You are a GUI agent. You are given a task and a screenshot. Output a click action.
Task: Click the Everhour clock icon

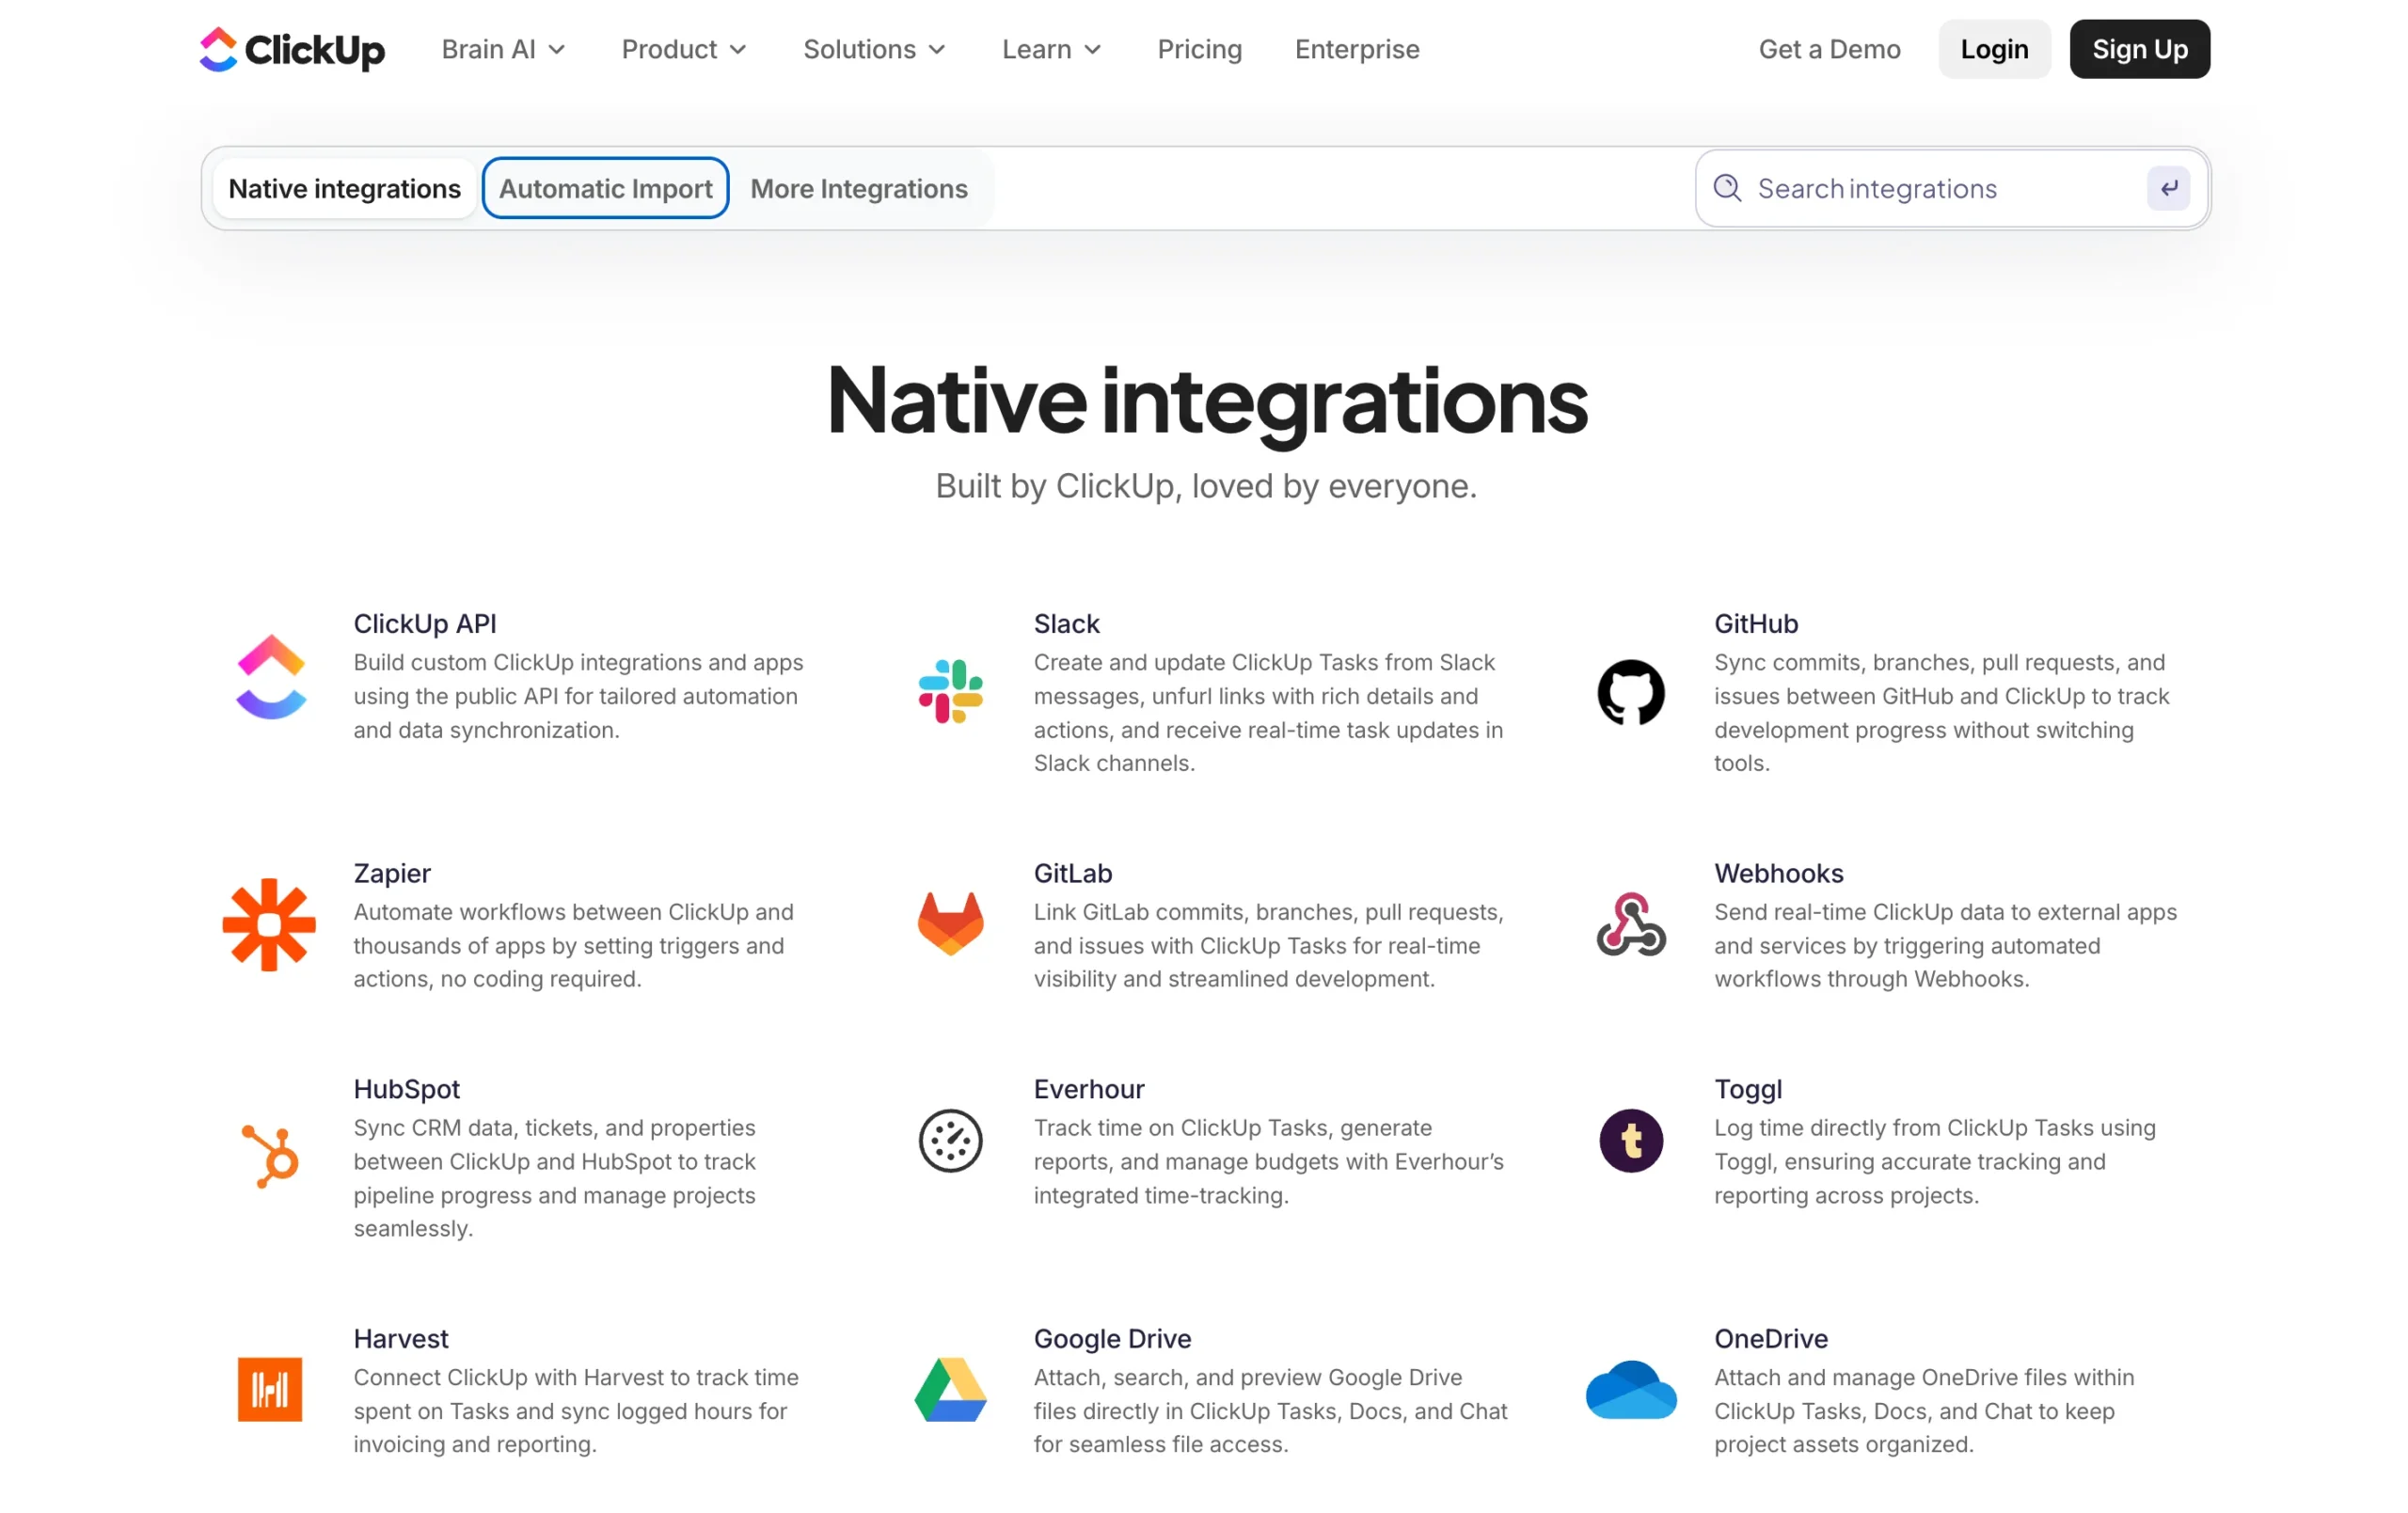950,1140
